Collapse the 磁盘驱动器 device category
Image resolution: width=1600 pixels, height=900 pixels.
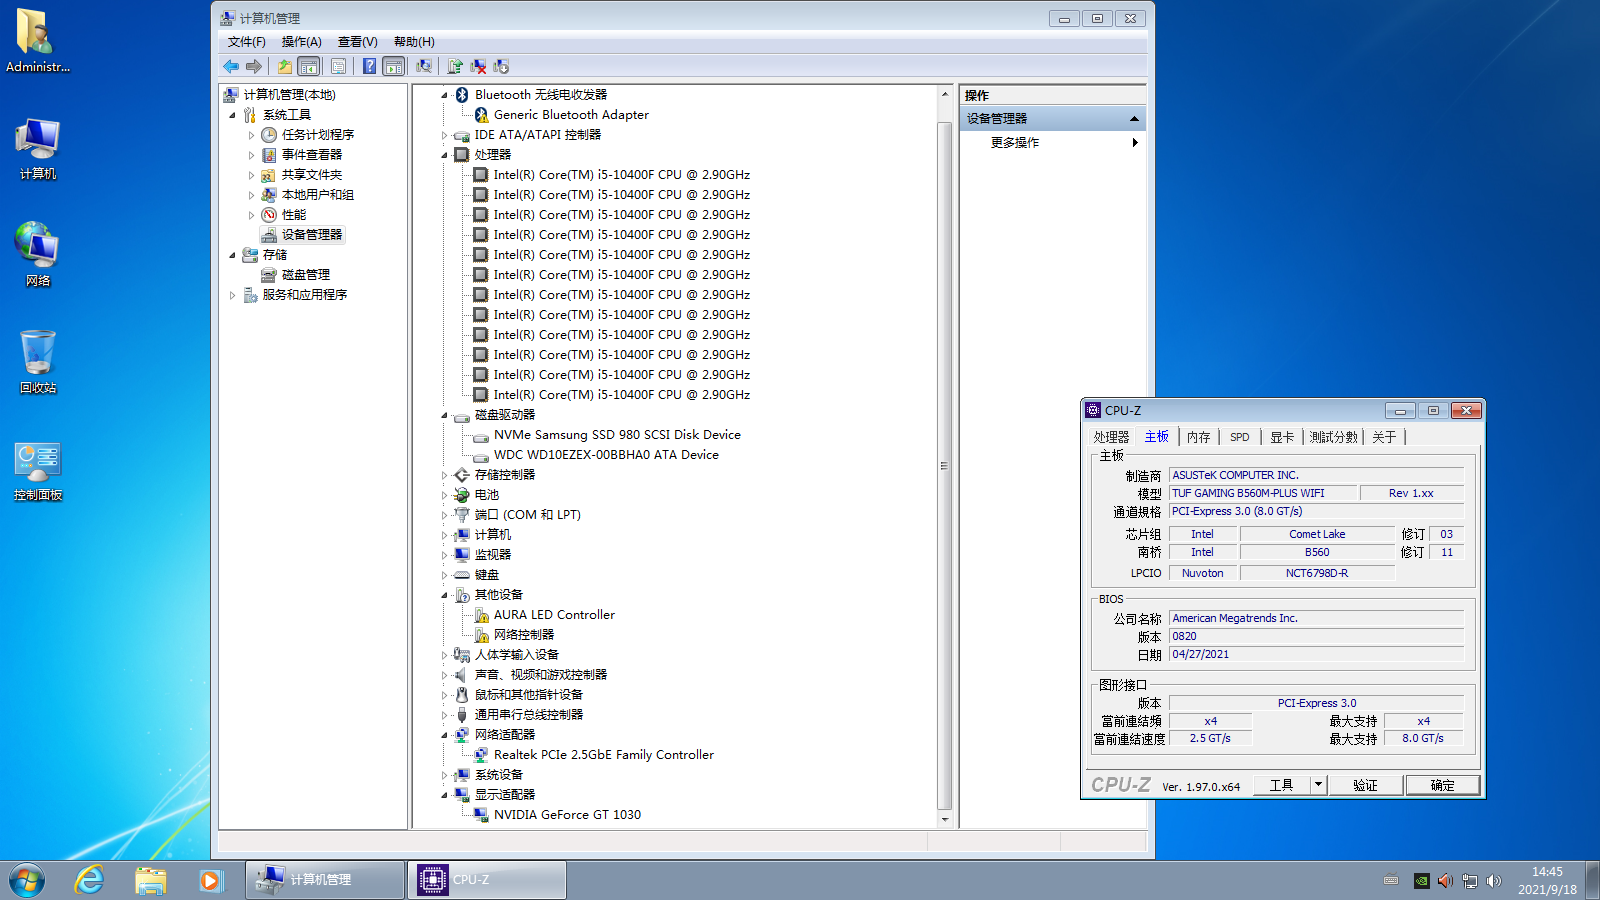tap(445, 415)
